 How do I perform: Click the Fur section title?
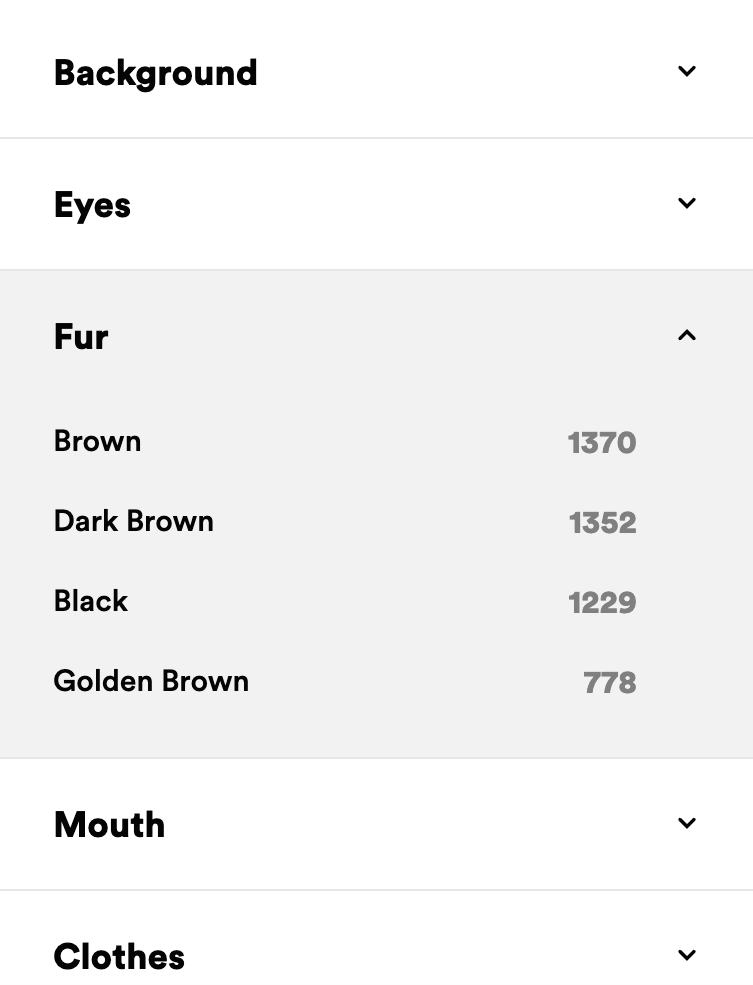click(80, 337)
